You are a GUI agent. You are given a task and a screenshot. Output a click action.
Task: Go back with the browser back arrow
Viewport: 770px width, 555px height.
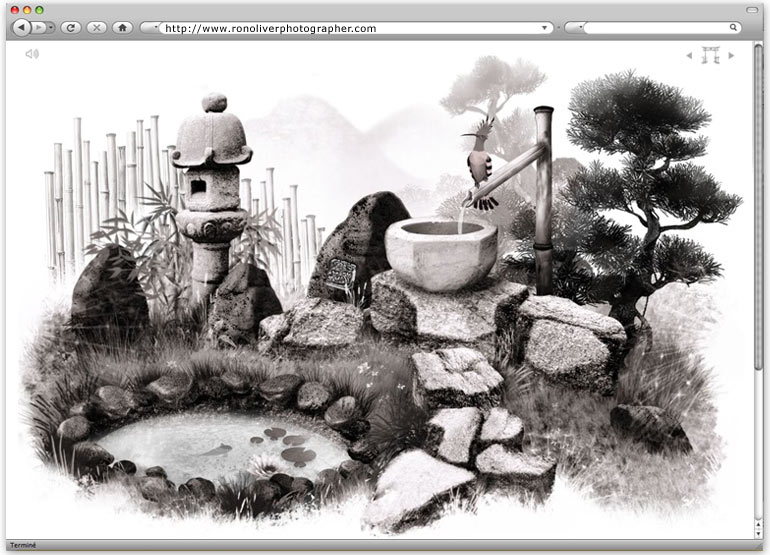[21, 28]
